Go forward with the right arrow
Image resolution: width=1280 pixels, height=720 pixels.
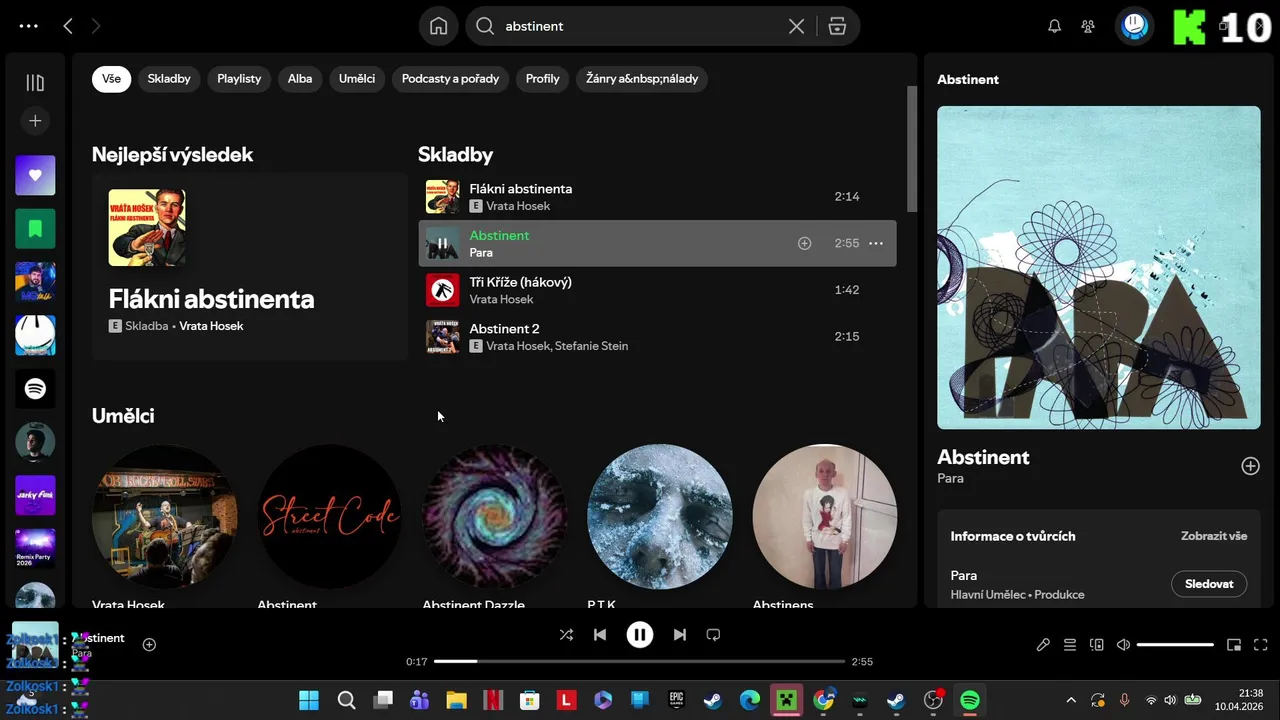(x=96, y=26)
